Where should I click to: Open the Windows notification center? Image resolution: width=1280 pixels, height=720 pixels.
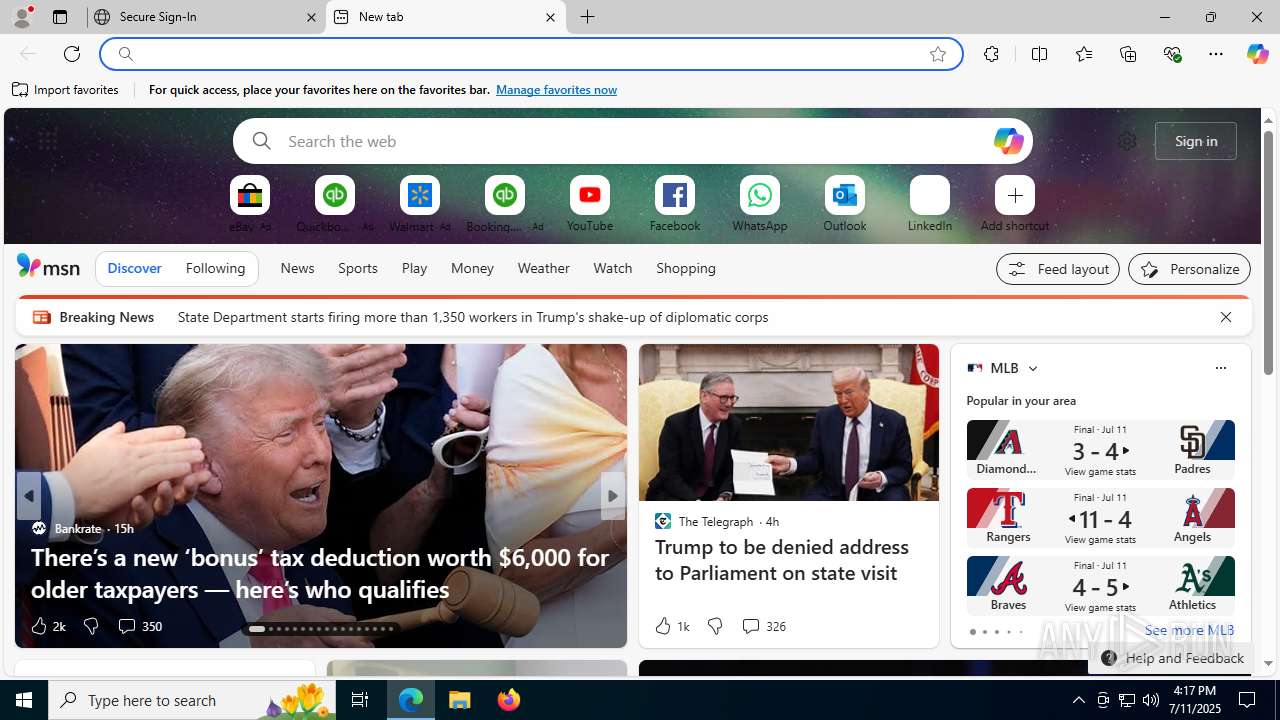pyautogui.click(x=1248, y=700)
